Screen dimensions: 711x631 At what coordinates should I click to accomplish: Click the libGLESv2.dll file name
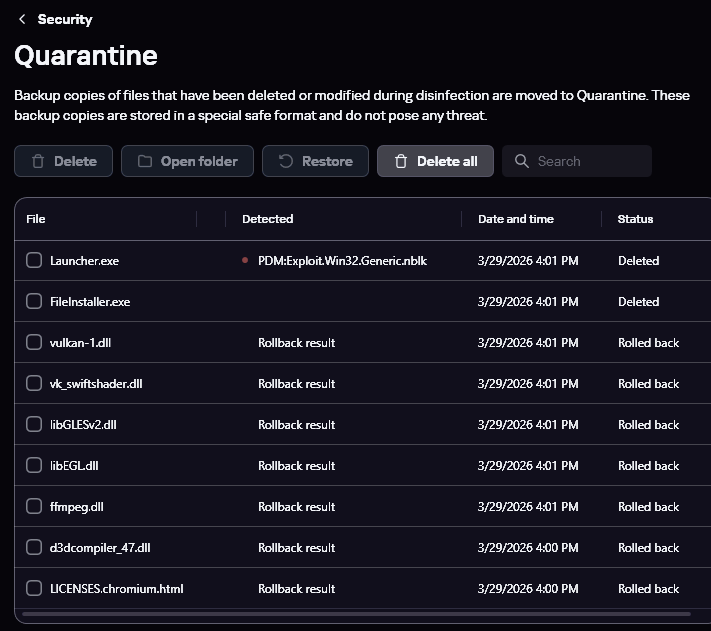click(83, 425)
